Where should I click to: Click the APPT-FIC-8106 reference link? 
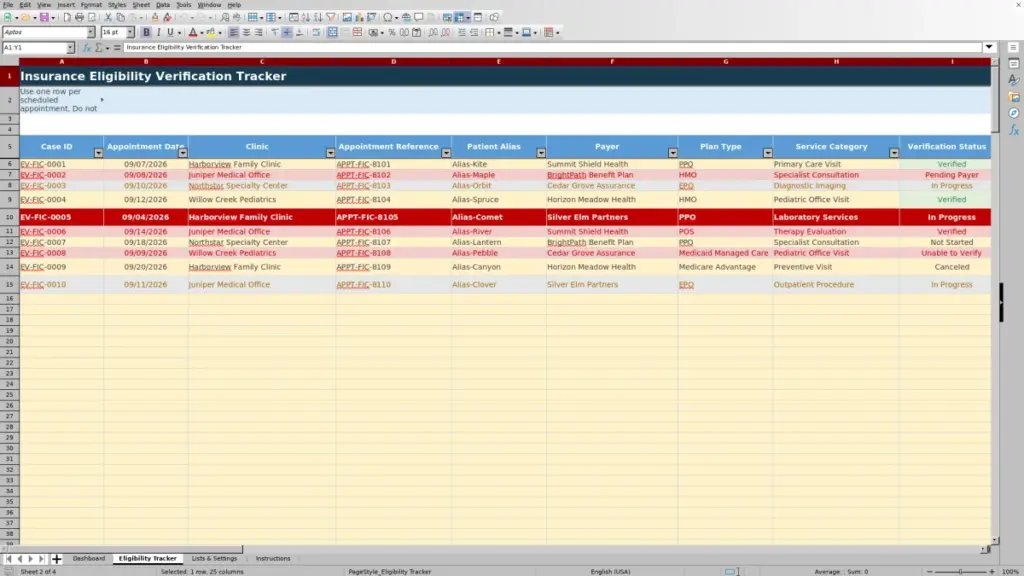[363, 231]
